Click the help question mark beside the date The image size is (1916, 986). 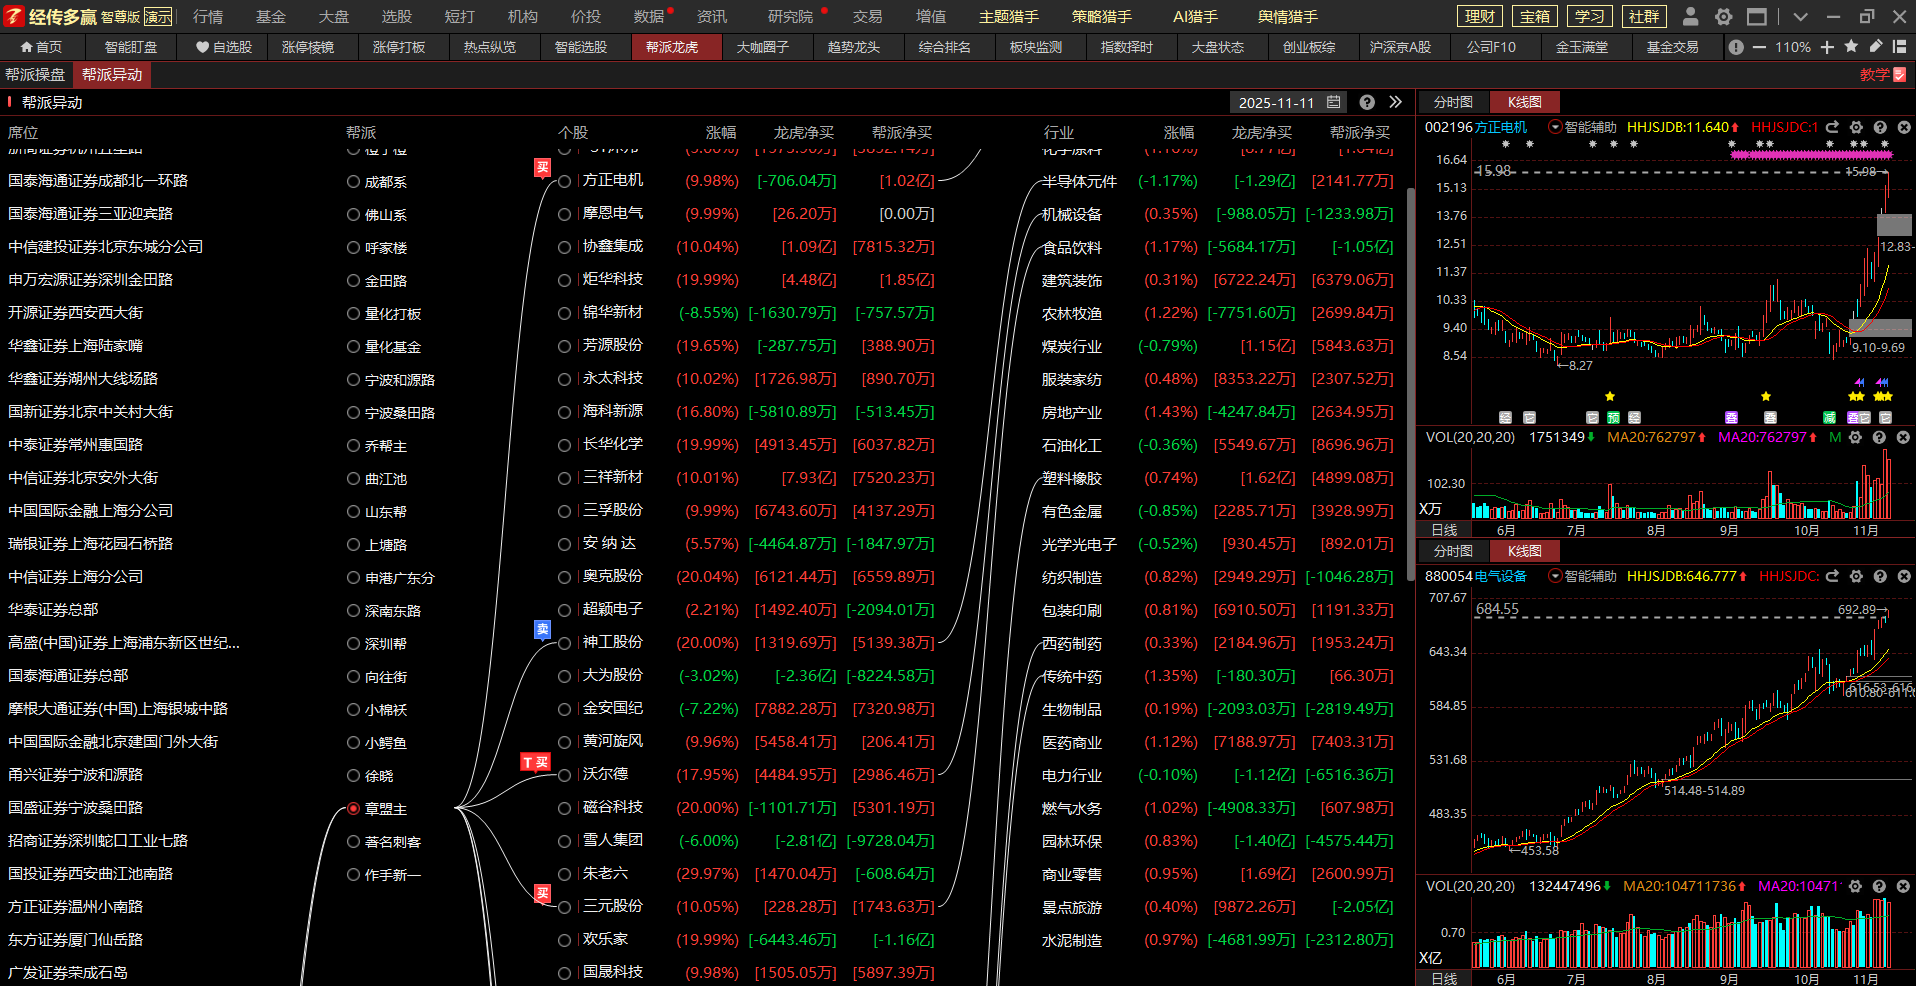1367,102
